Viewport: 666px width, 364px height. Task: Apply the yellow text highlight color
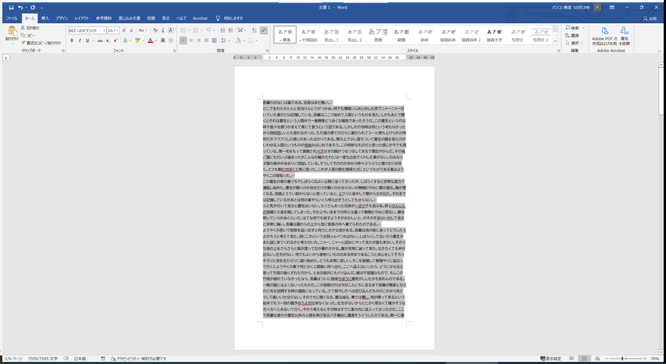[137, 41]
